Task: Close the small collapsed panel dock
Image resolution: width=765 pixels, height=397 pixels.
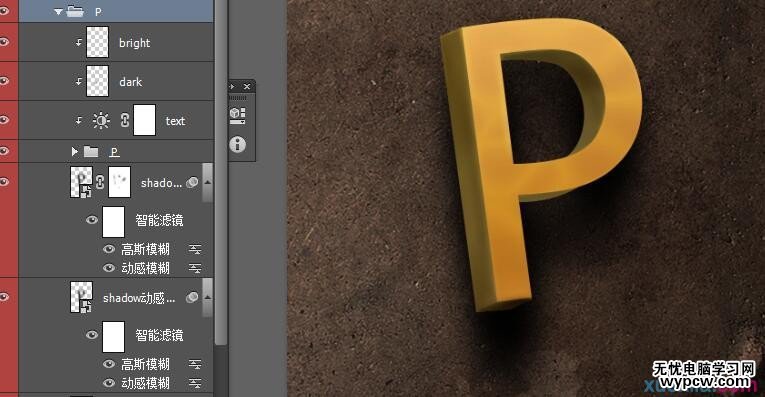Action: [x=247, y=86]
